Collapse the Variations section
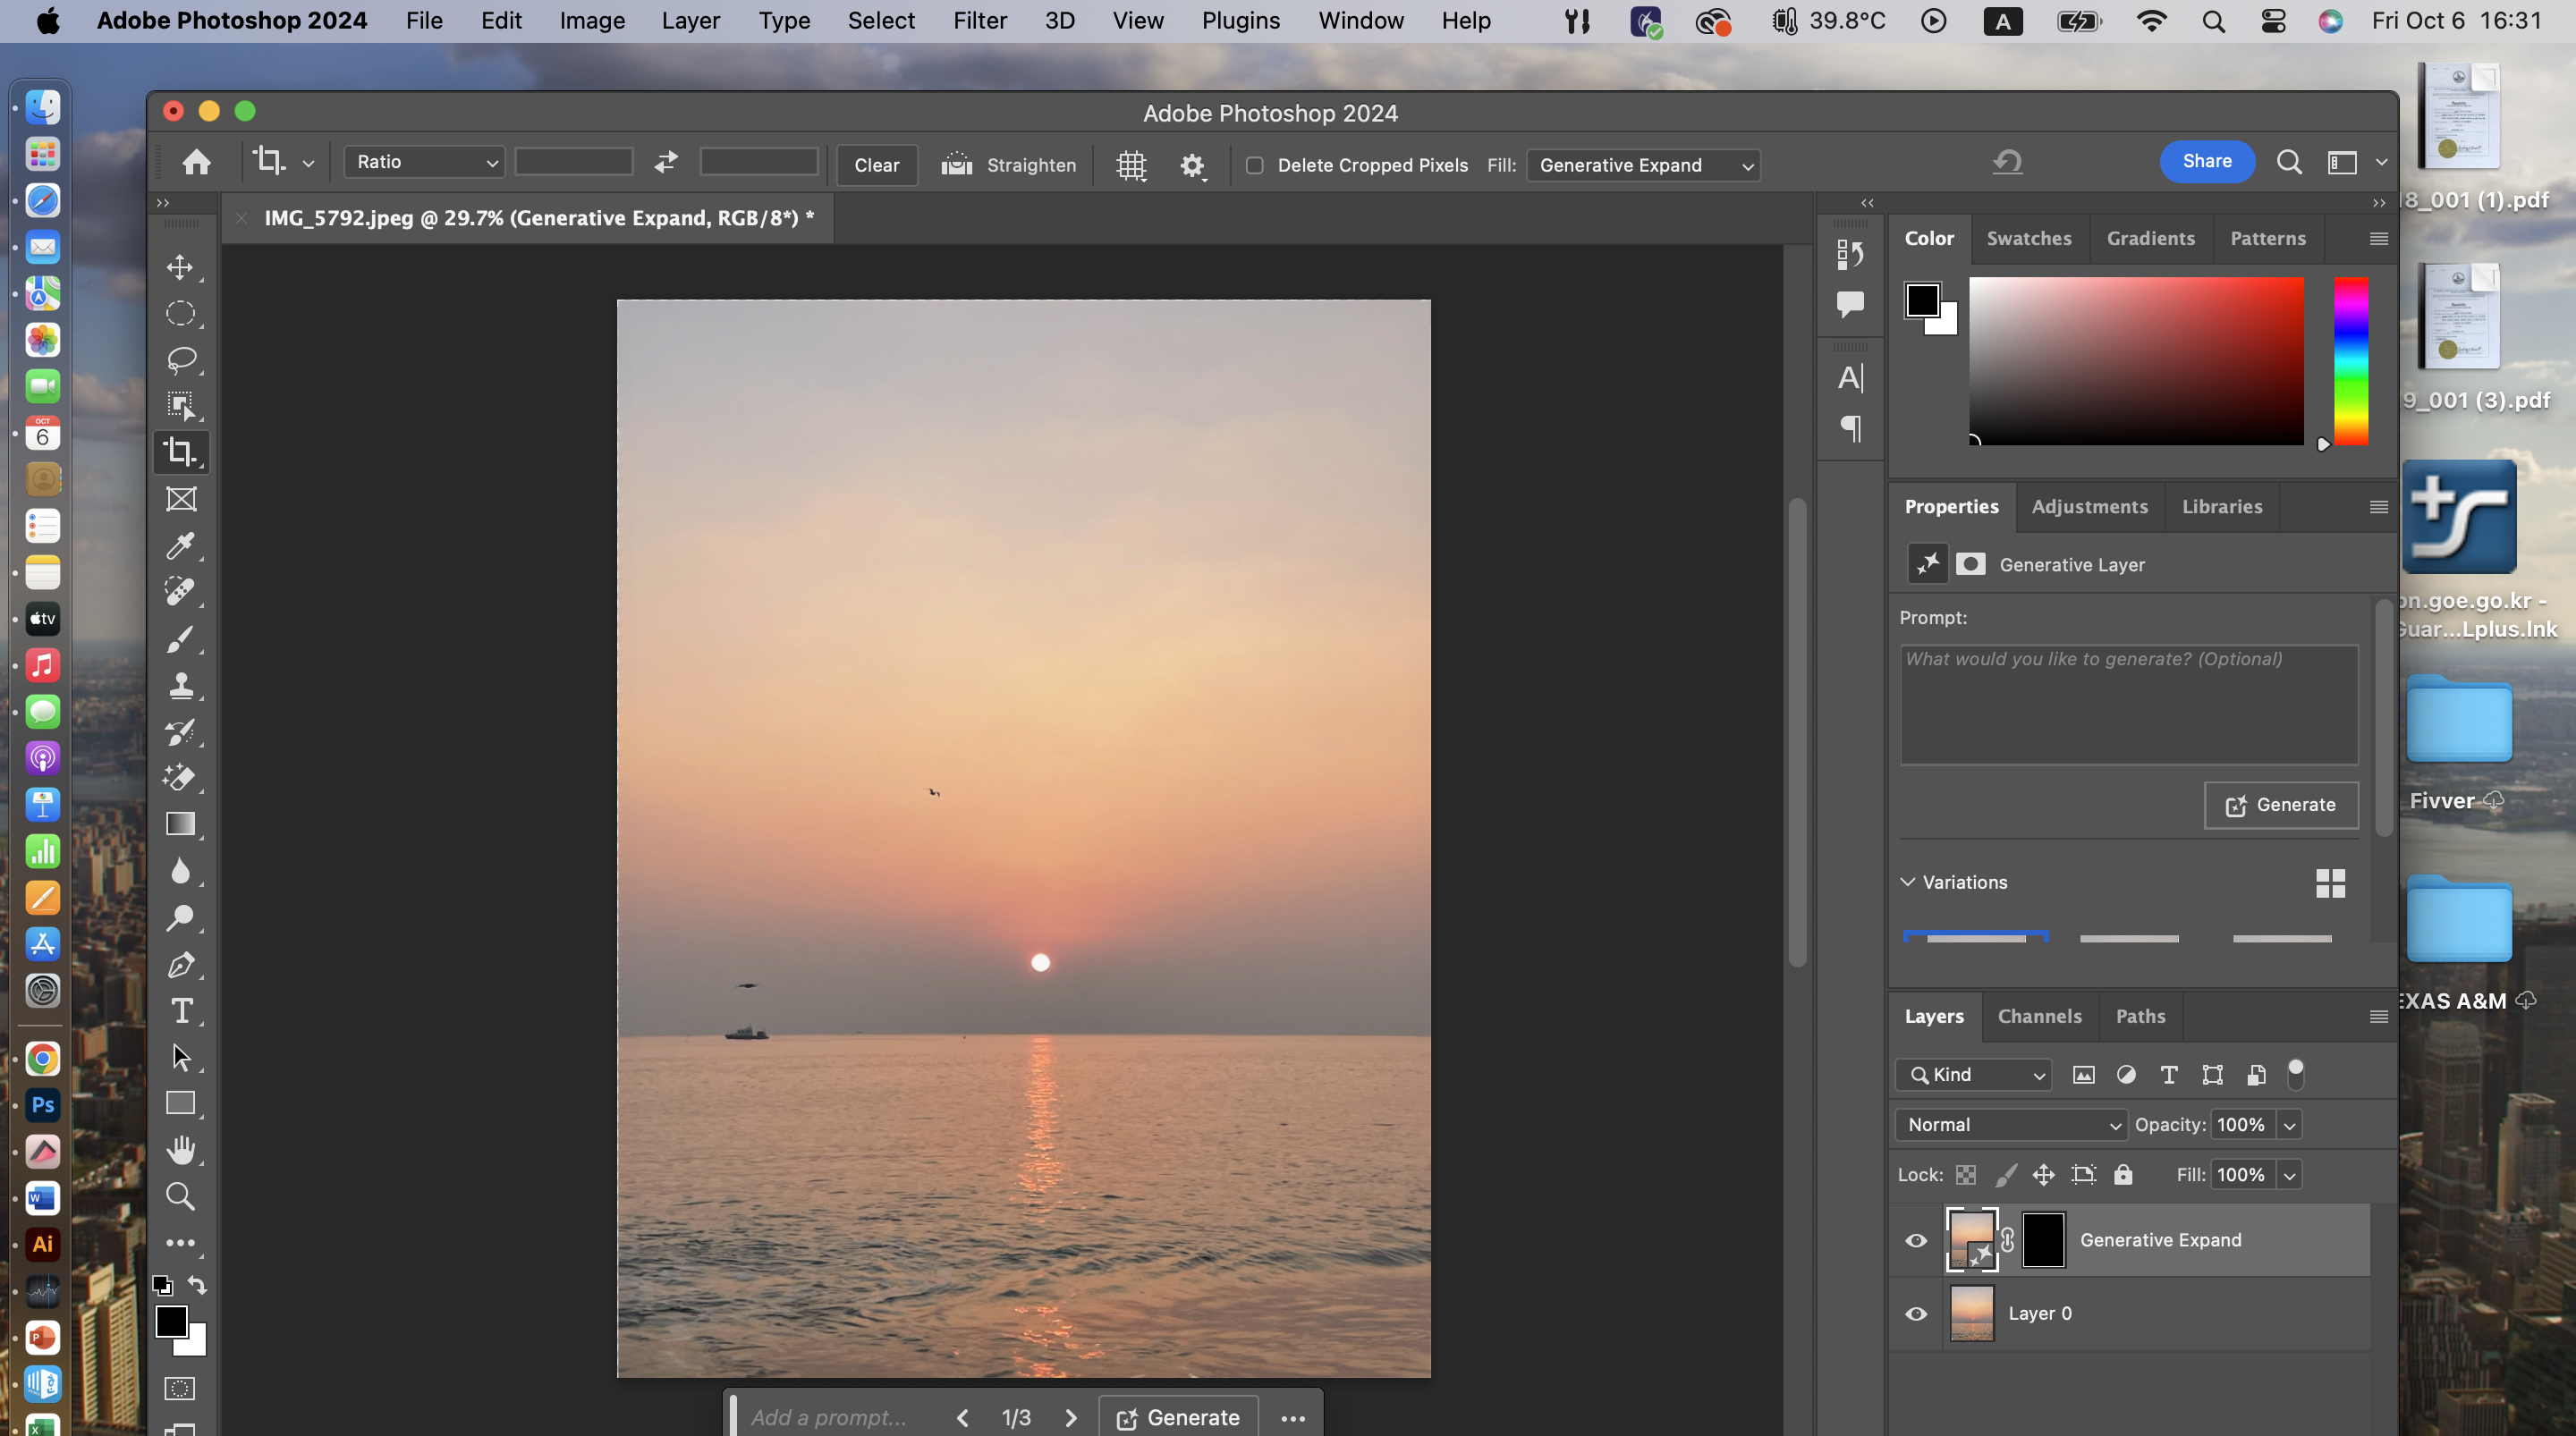This screenshot has width=2576, height=1436. 1908,882
